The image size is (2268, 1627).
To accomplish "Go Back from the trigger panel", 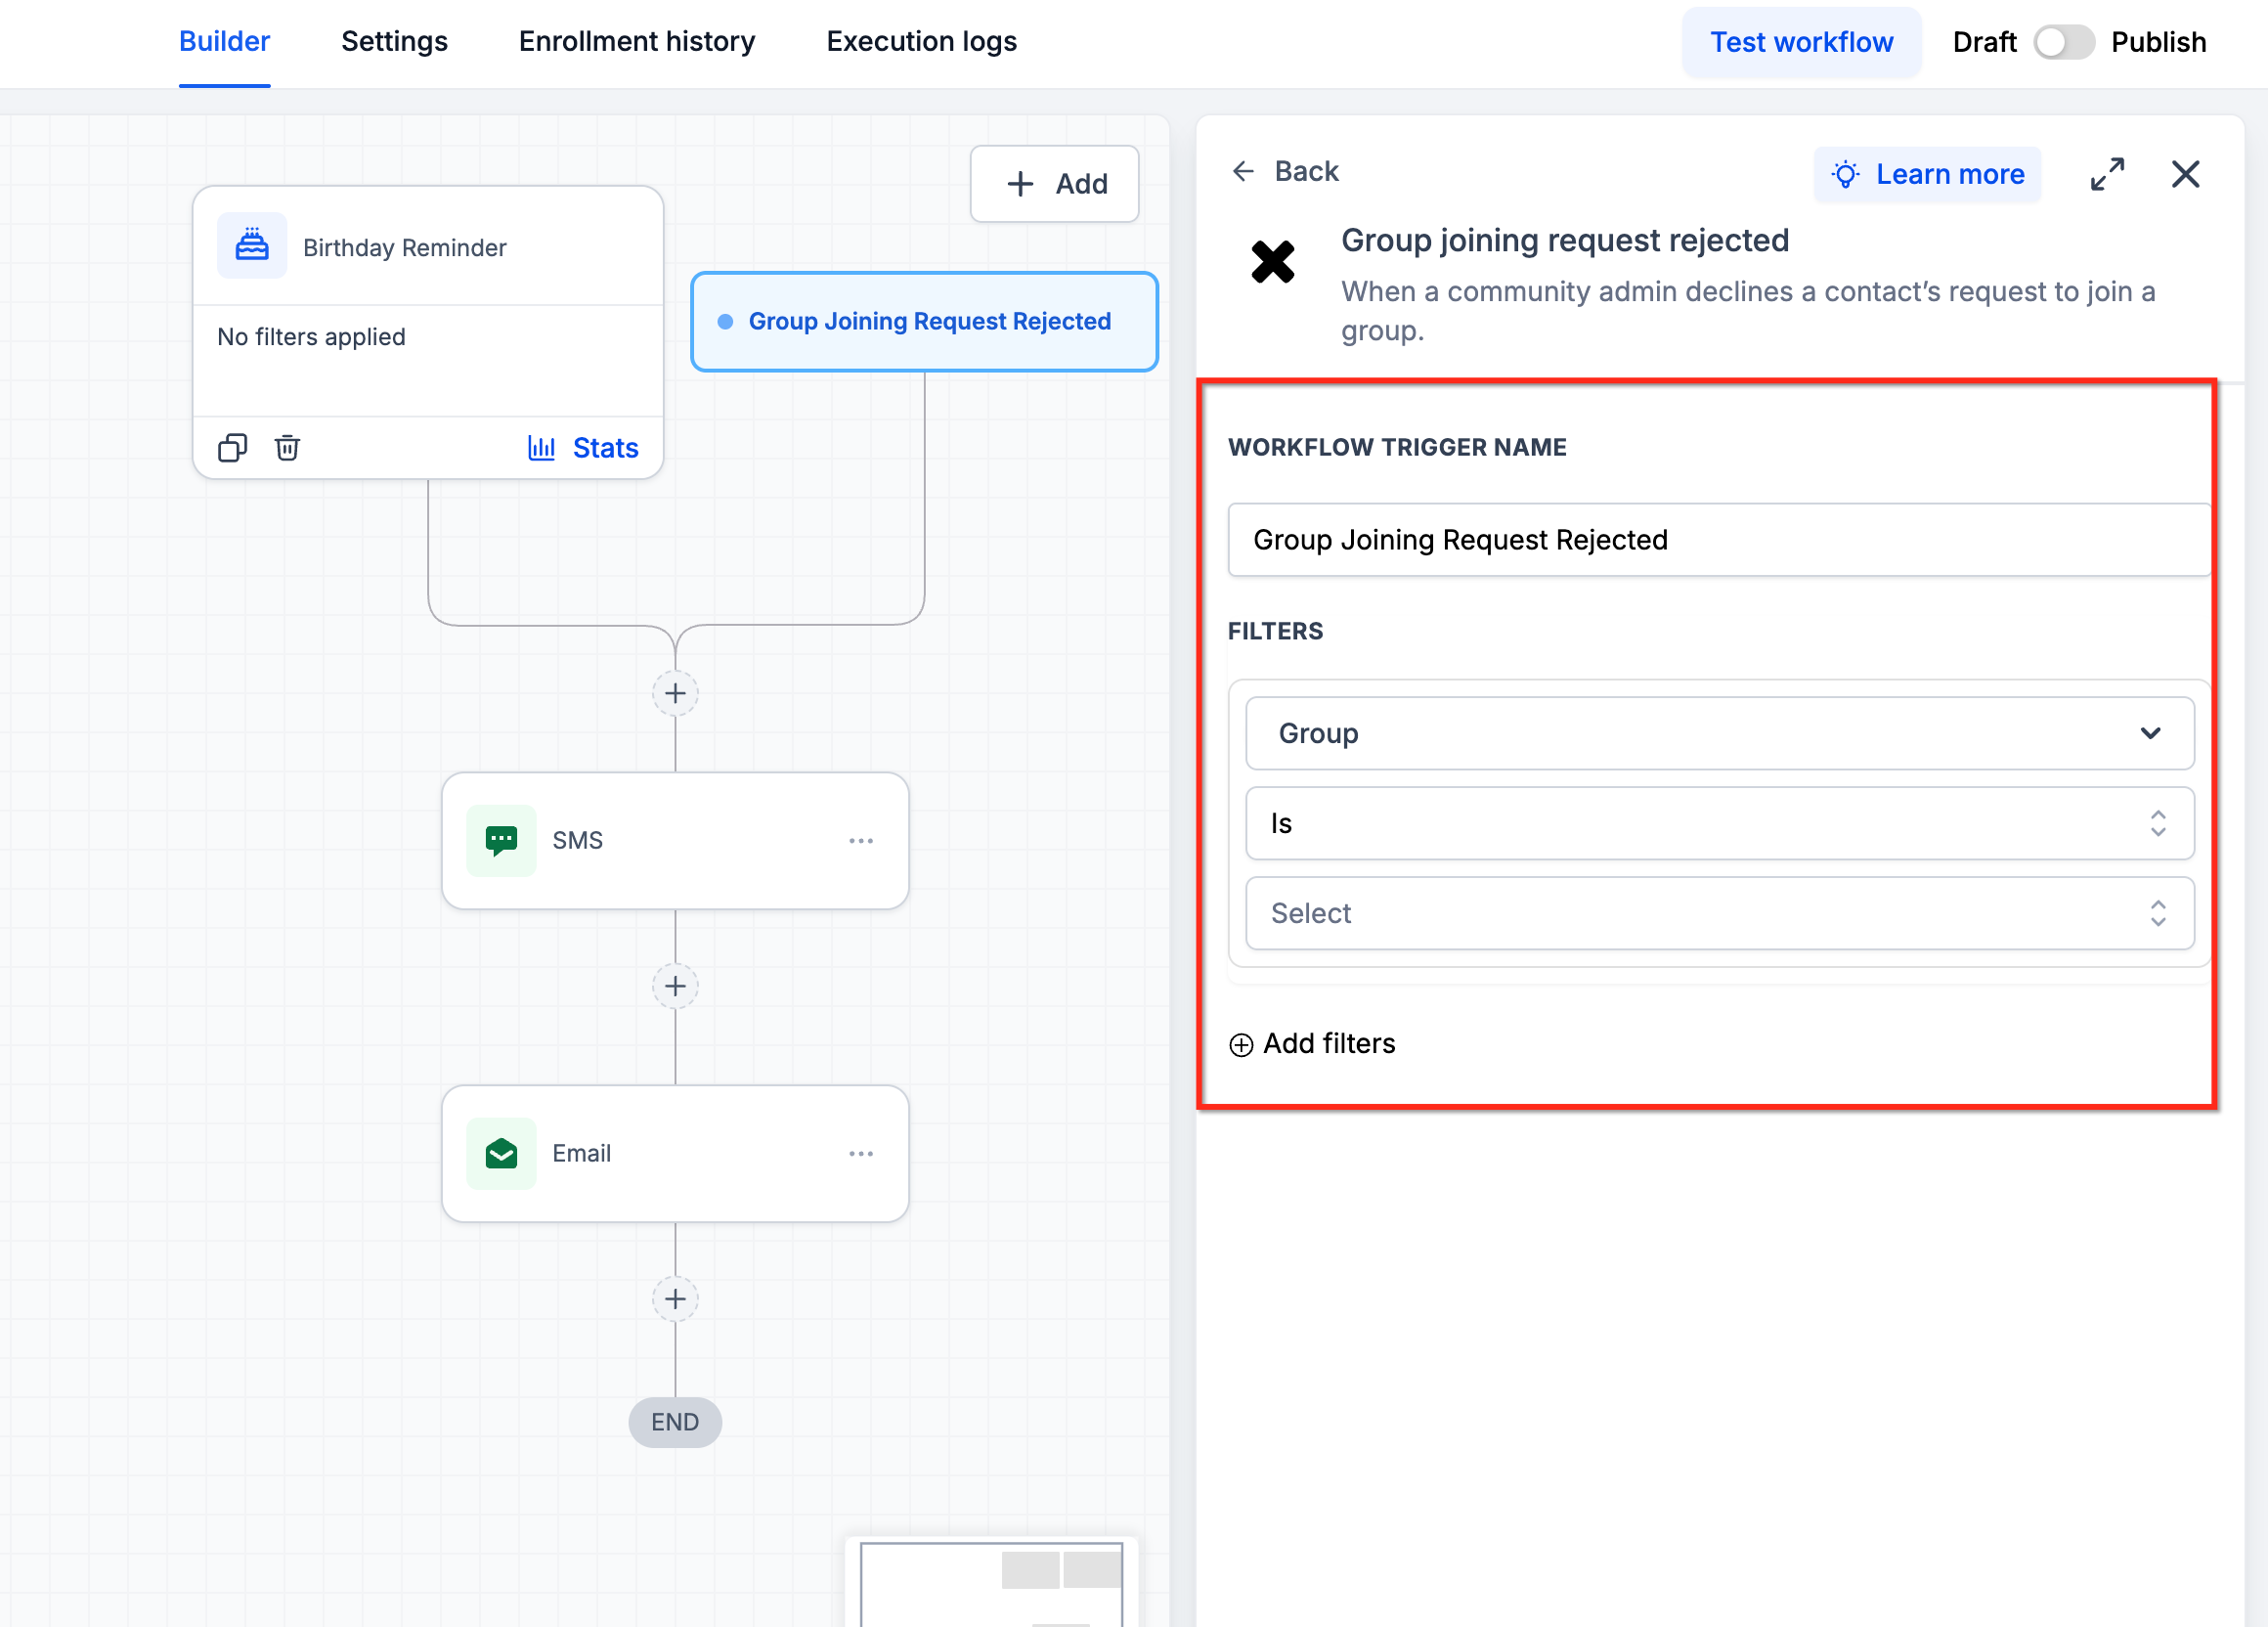I will tap(1285, 171).
